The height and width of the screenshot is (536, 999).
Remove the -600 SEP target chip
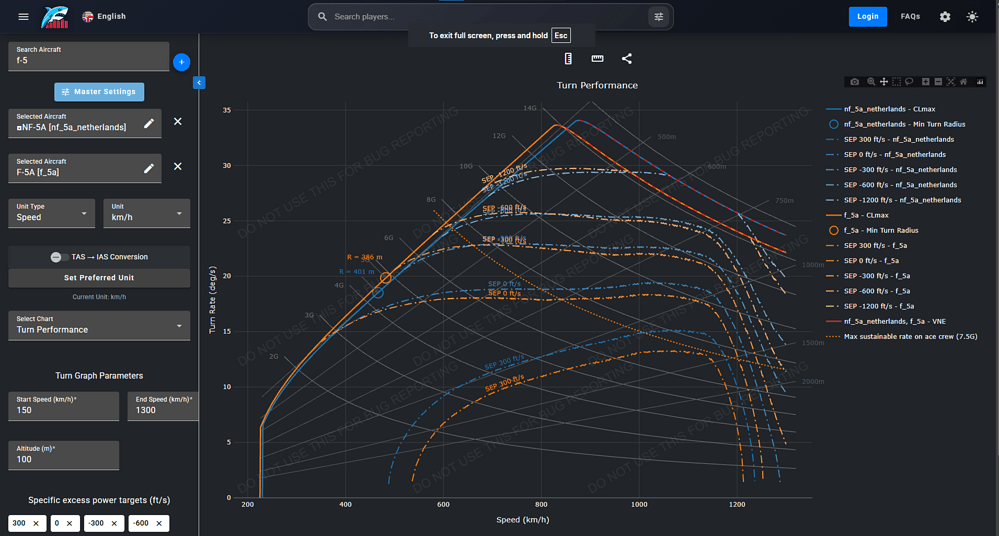pyautogui.click(x=159, y=523)
